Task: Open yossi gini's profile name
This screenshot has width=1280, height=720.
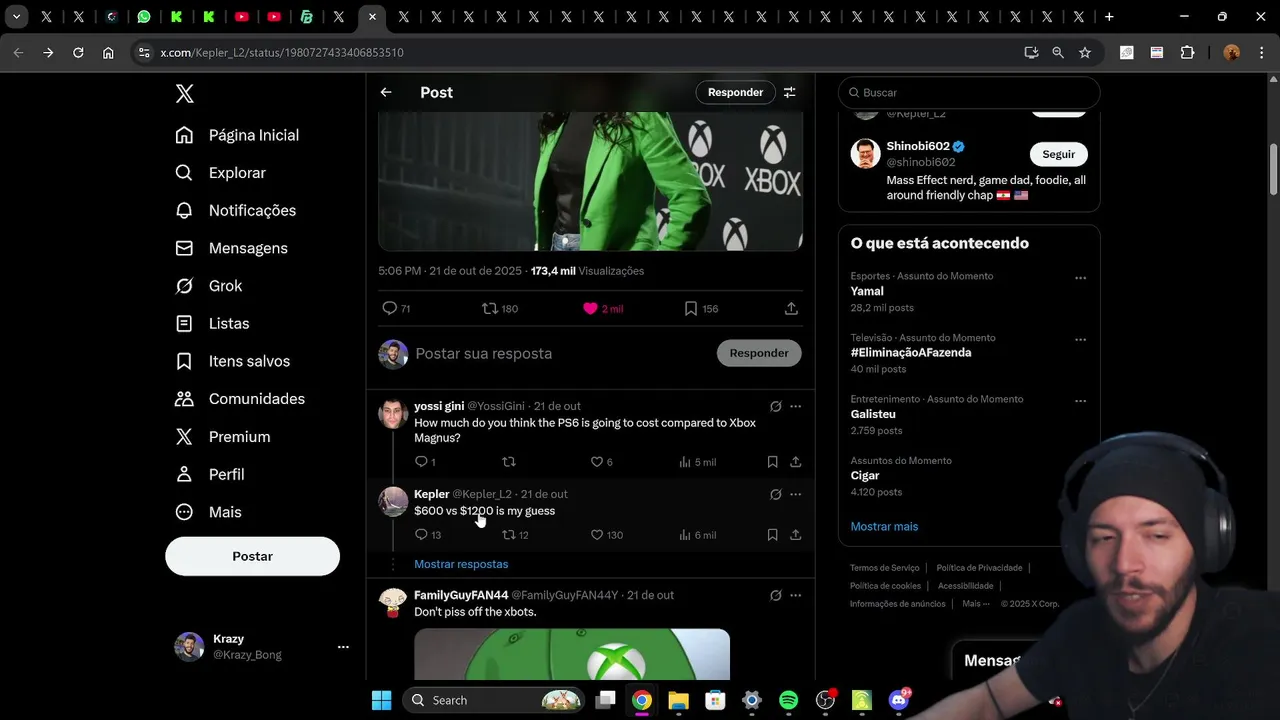Action: (x=439, y=406)
